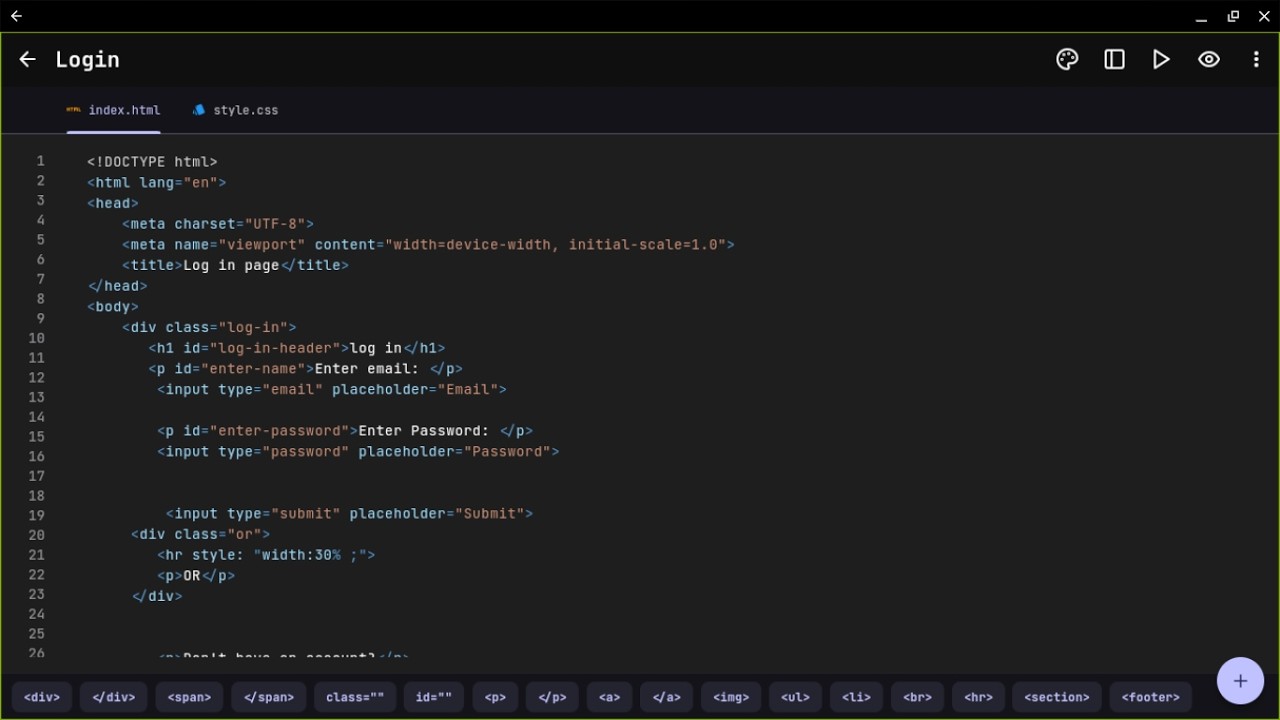Run the project with the play icon
The image size is (1280, 720).
[1161, 59]
